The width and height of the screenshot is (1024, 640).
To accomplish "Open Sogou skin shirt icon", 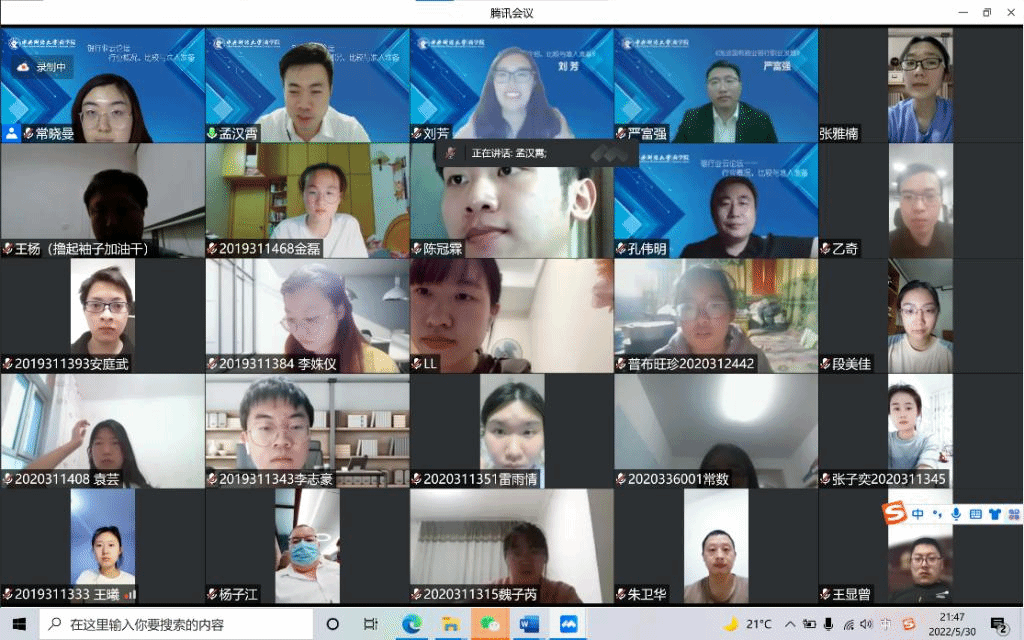I will coord(994,514).
